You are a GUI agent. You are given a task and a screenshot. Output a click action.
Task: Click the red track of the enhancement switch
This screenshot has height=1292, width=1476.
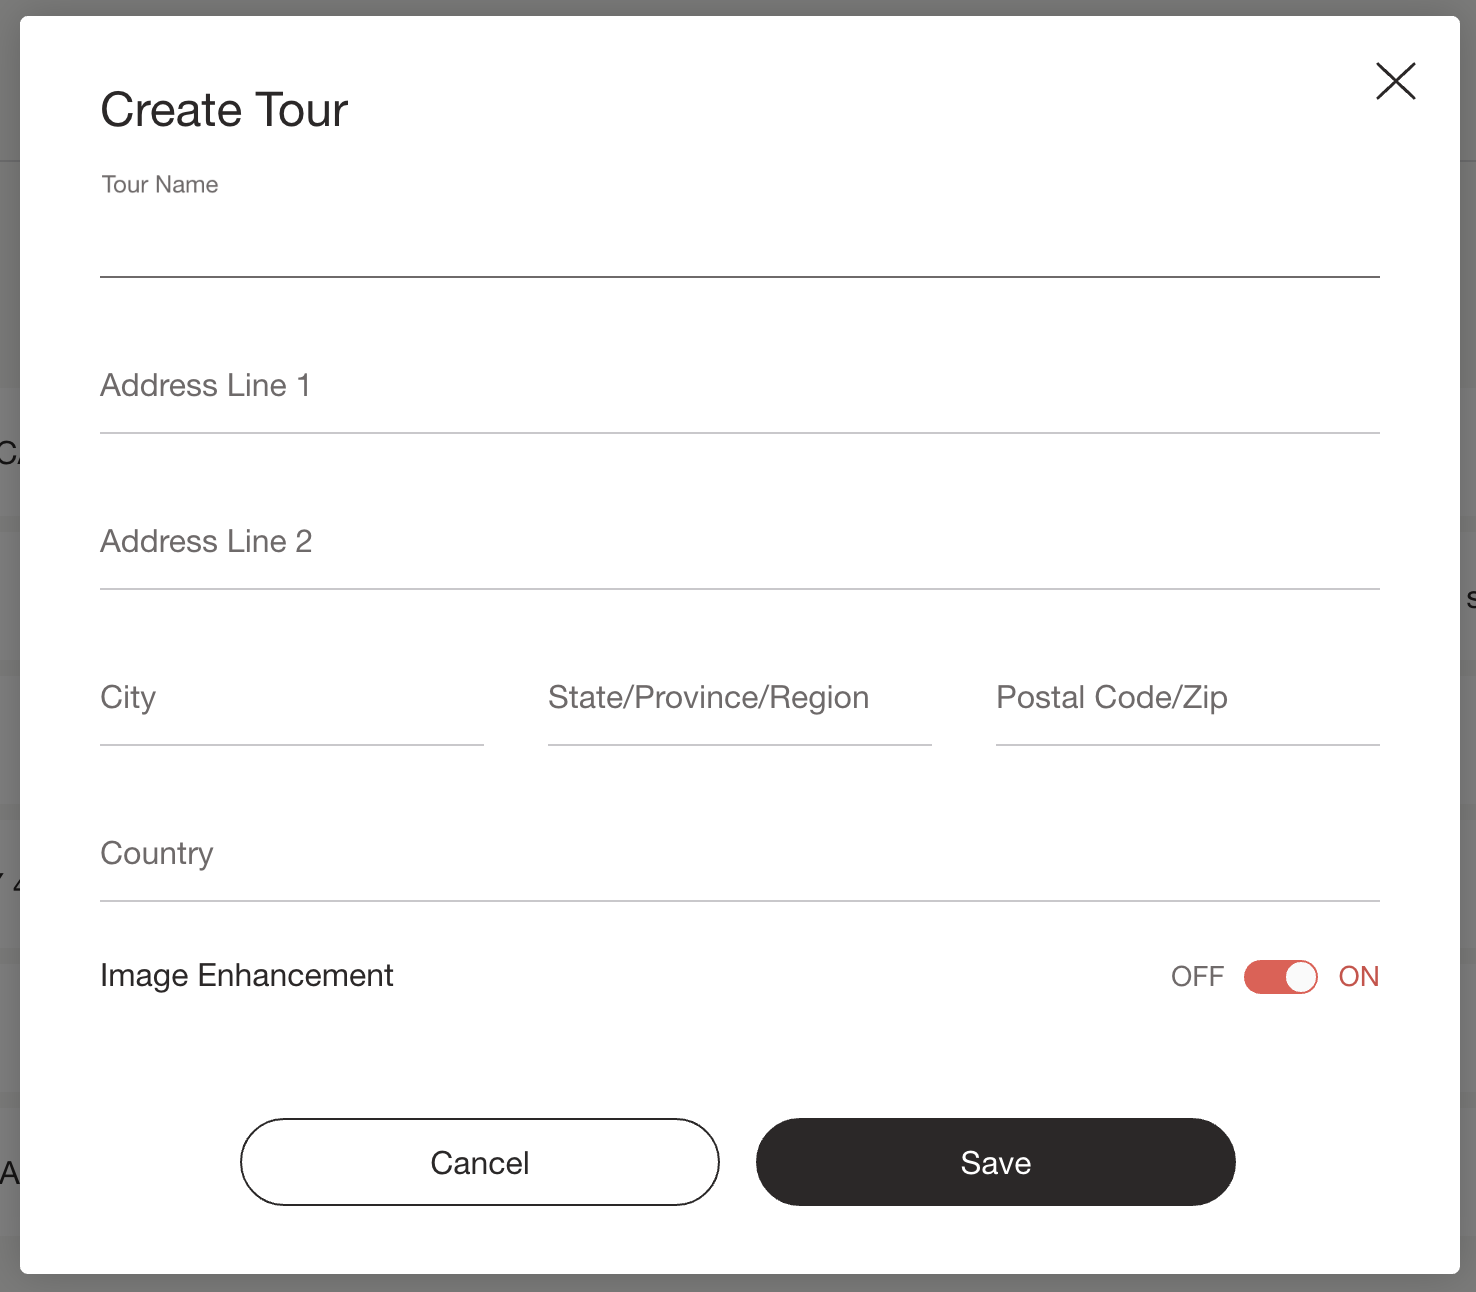(x=1264, y=977)
